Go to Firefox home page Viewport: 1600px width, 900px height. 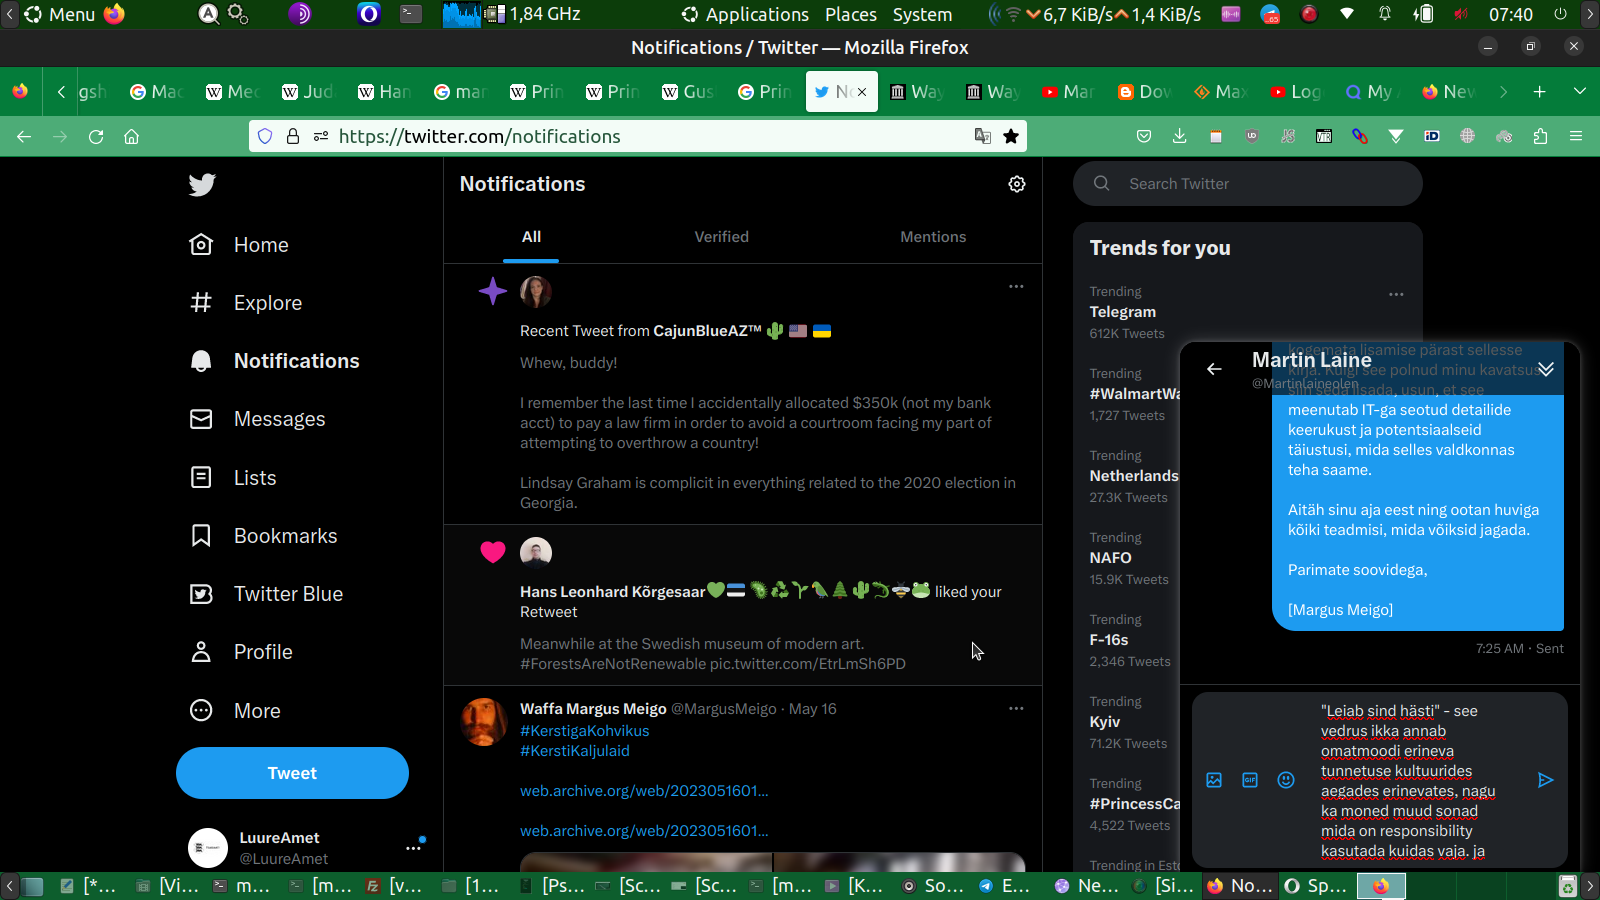[x=131, y=136]
